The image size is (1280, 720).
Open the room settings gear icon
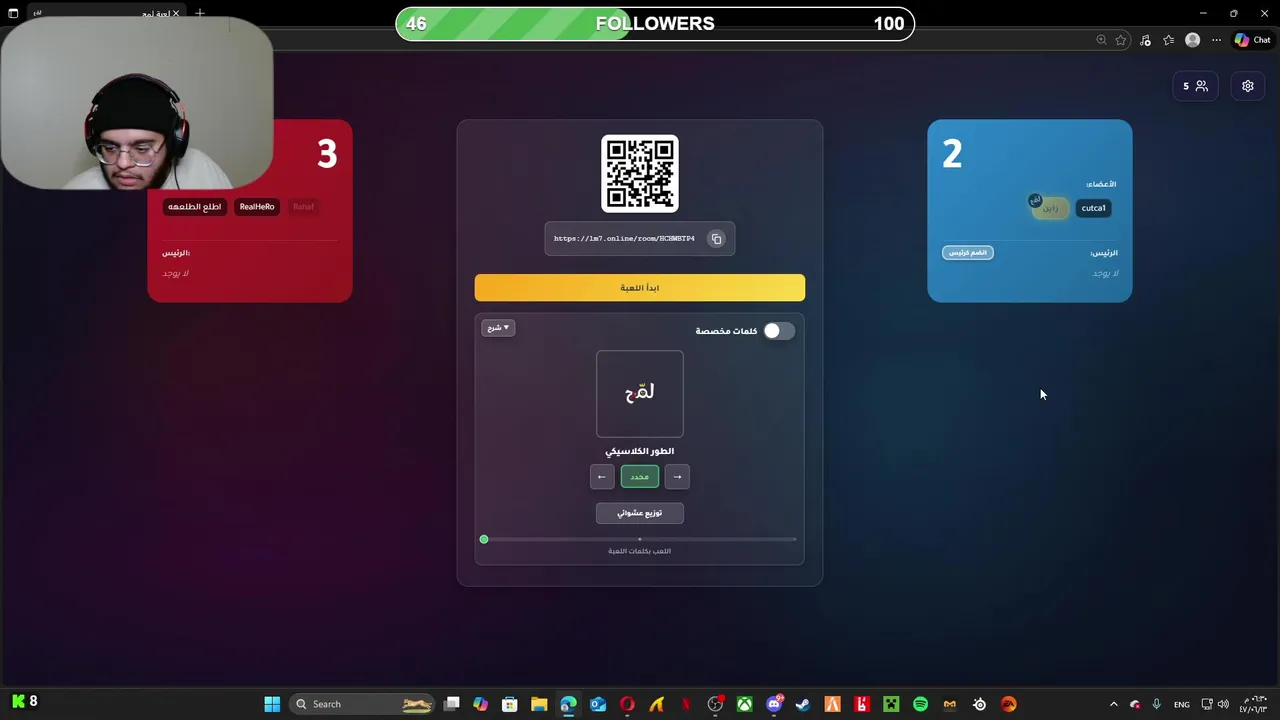point(1247,86)
